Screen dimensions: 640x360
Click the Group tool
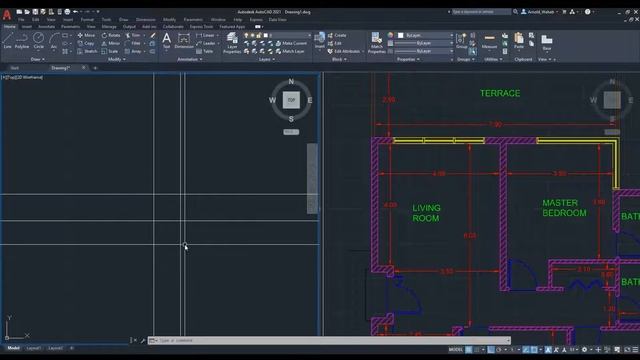point(461,41)
